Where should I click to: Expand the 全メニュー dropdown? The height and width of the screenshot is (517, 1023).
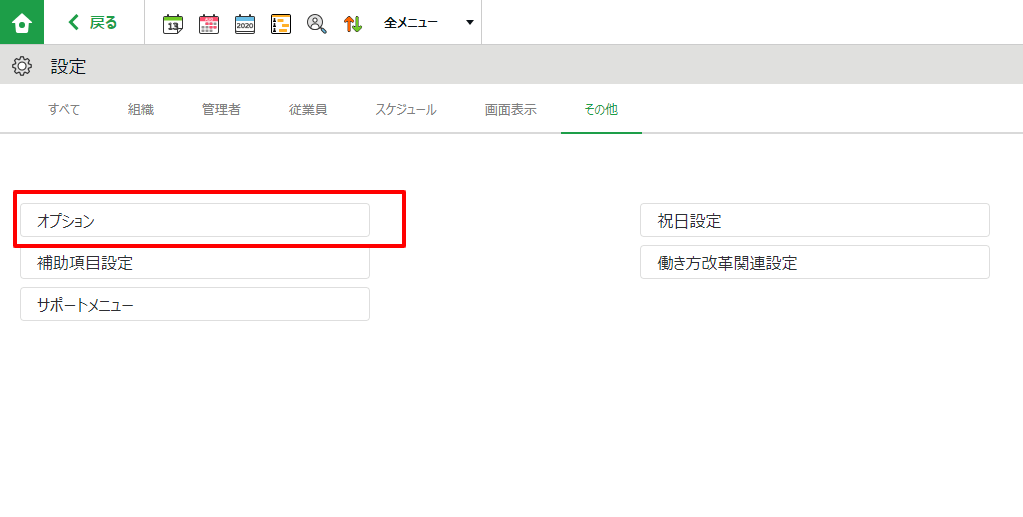click(x=429, y=23)
